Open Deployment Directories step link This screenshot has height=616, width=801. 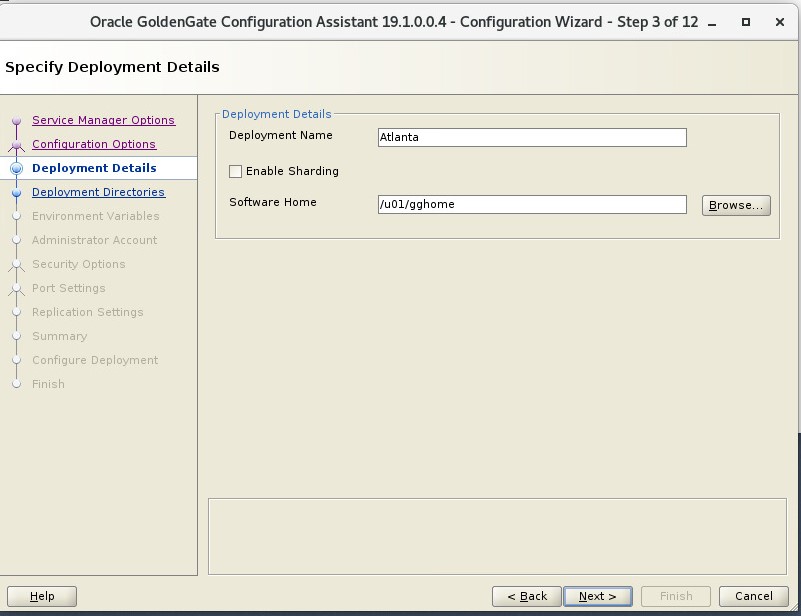coord(99,192)
